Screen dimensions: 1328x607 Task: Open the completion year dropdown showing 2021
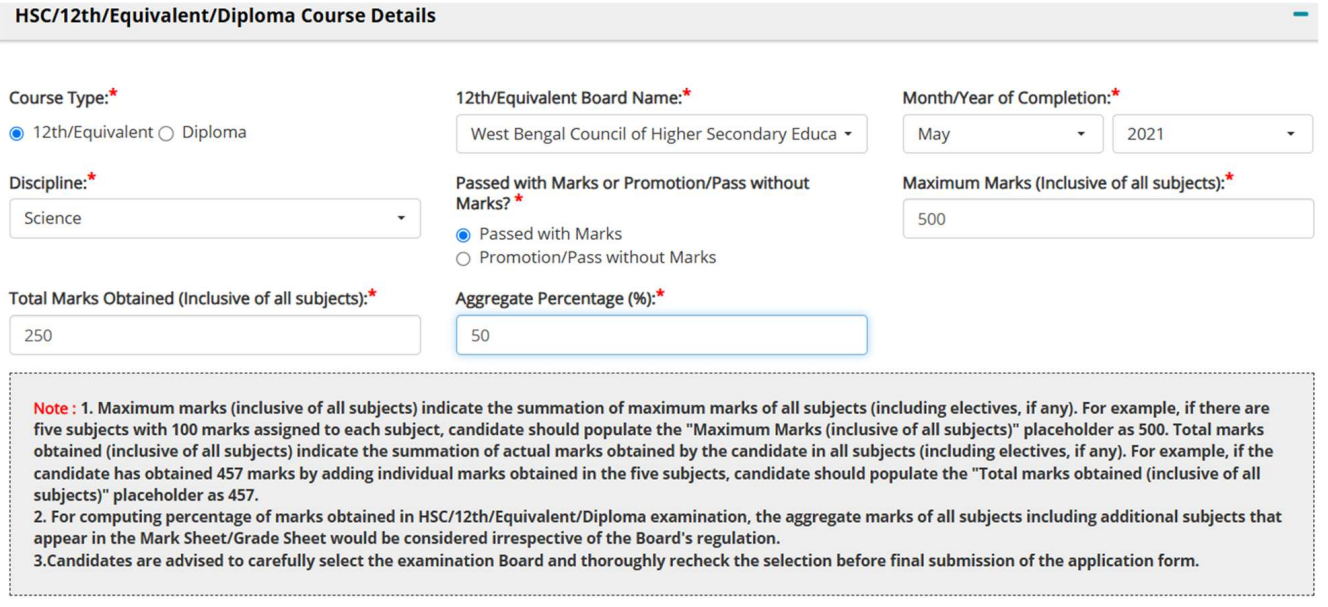(x=1212, y=134)
